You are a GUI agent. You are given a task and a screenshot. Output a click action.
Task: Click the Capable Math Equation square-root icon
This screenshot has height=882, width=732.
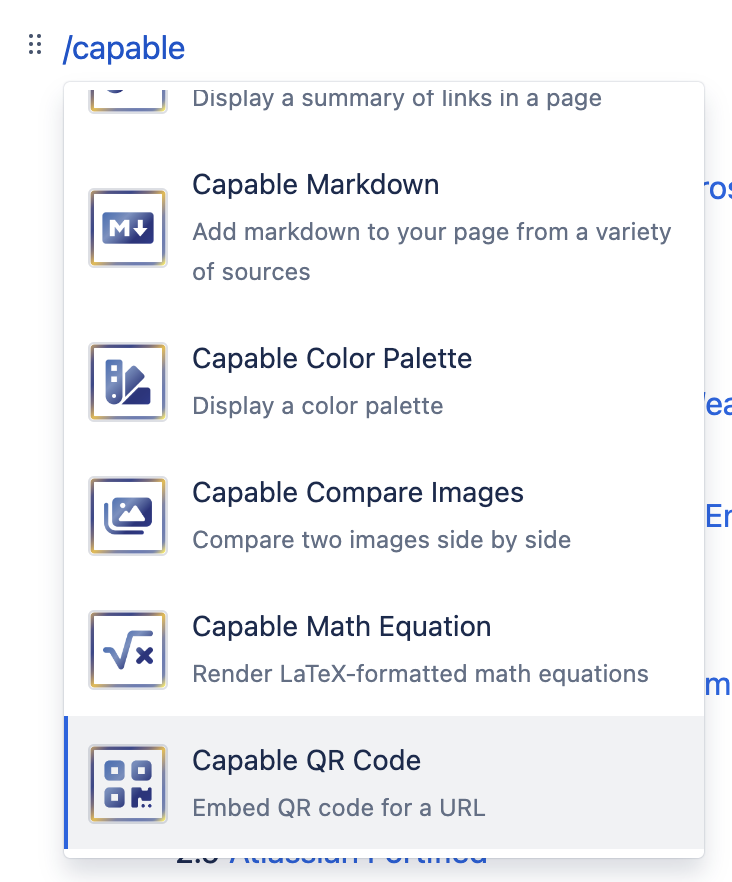pyautogui.click(x=128, y=650)
